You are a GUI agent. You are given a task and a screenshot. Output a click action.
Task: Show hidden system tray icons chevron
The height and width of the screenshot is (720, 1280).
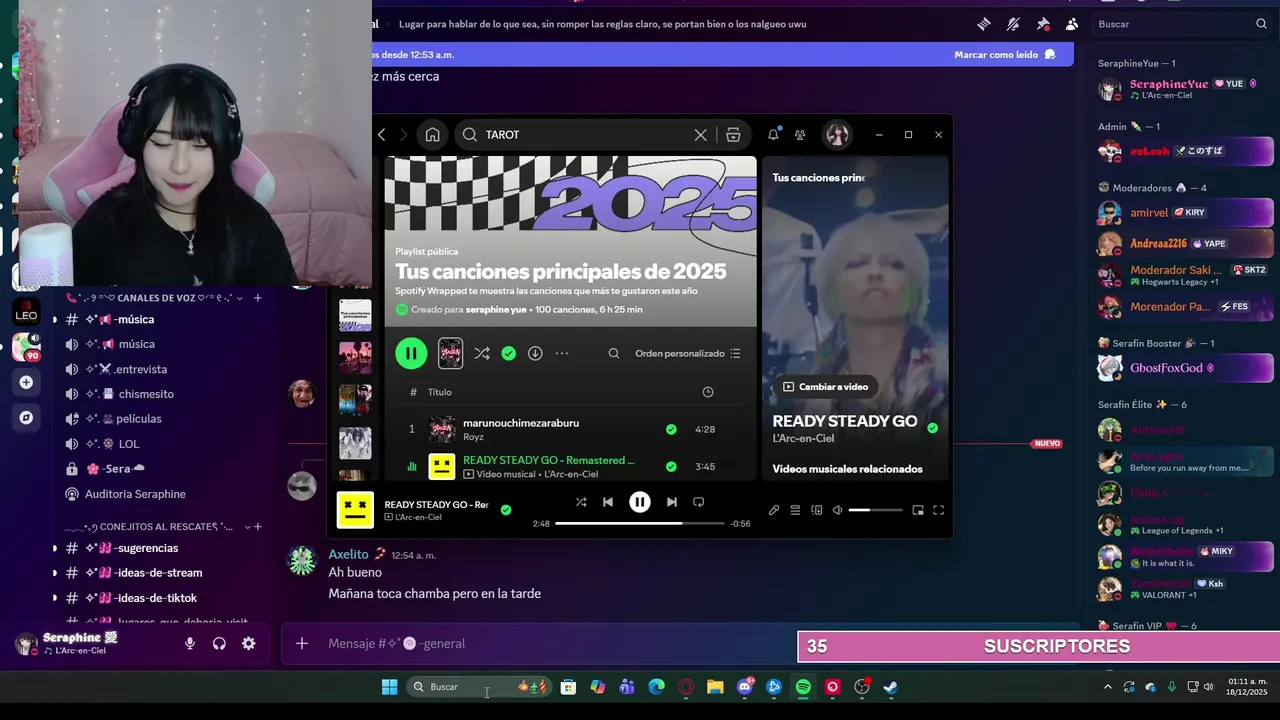(1107, 687)
